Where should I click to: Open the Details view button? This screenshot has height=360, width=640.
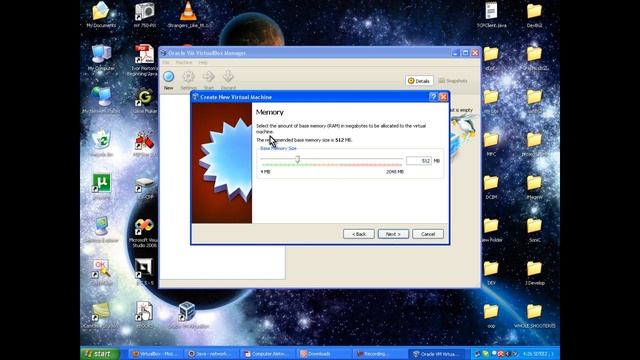419,81
